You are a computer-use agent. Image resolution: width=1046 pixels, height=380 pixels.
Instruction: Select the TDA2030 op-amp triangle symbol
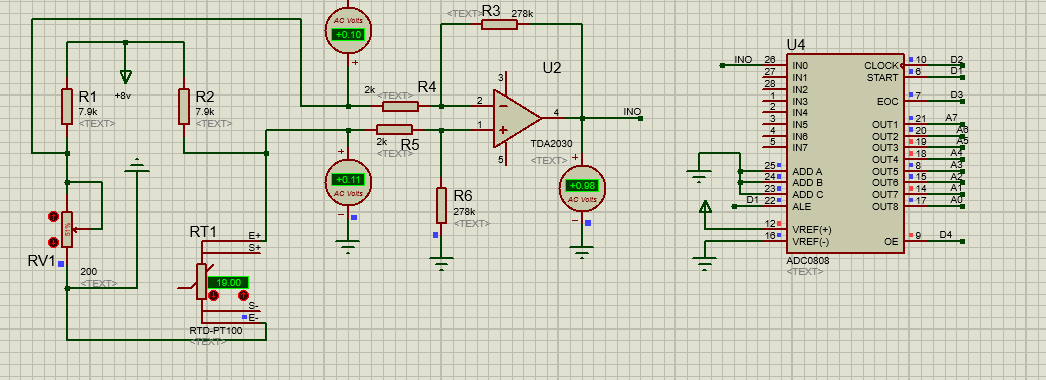click(517, 118)
